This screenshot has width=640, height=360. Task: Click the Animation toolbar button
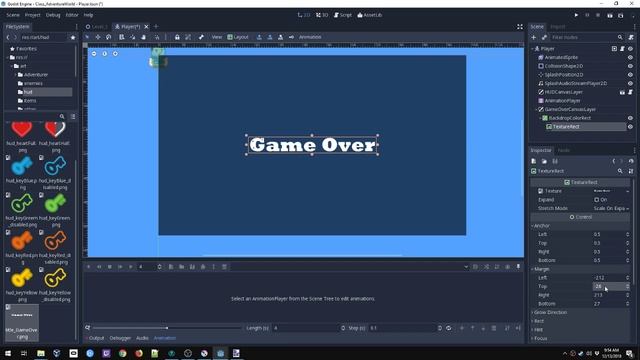[310, 37]
